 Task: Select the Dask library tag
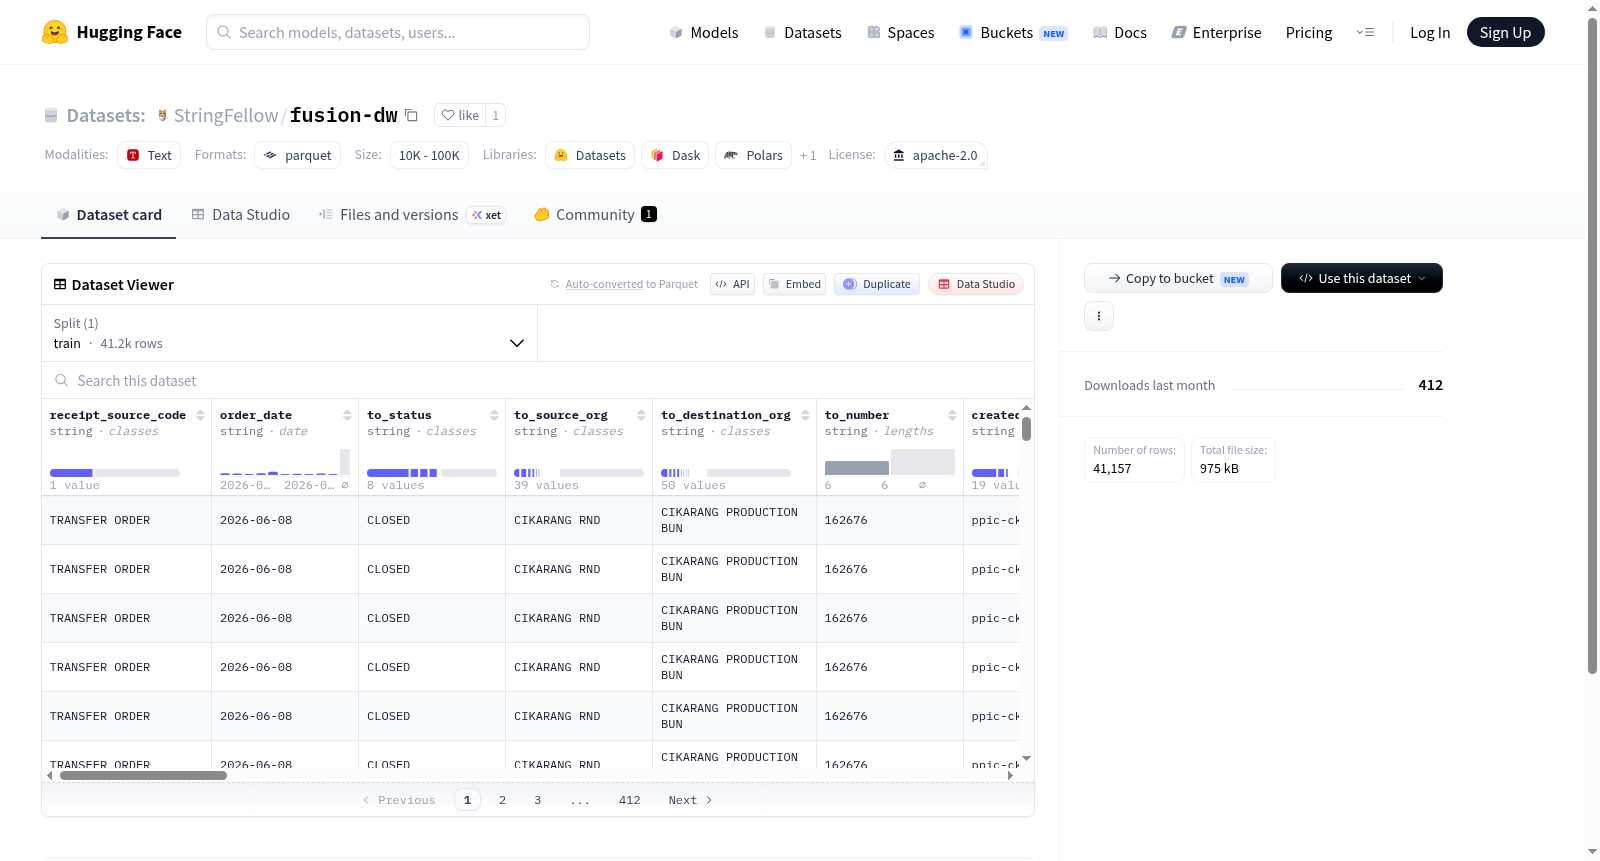coord(675,155)
